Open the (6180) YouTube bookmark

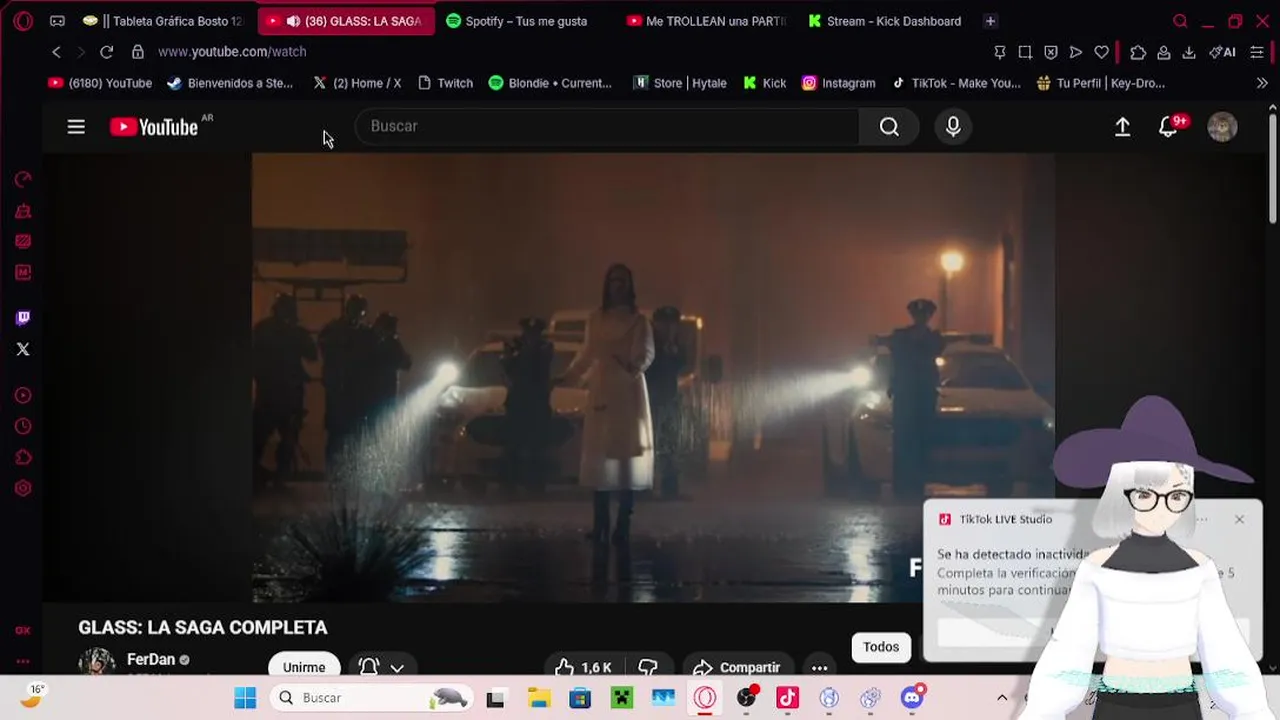(100, 83)
